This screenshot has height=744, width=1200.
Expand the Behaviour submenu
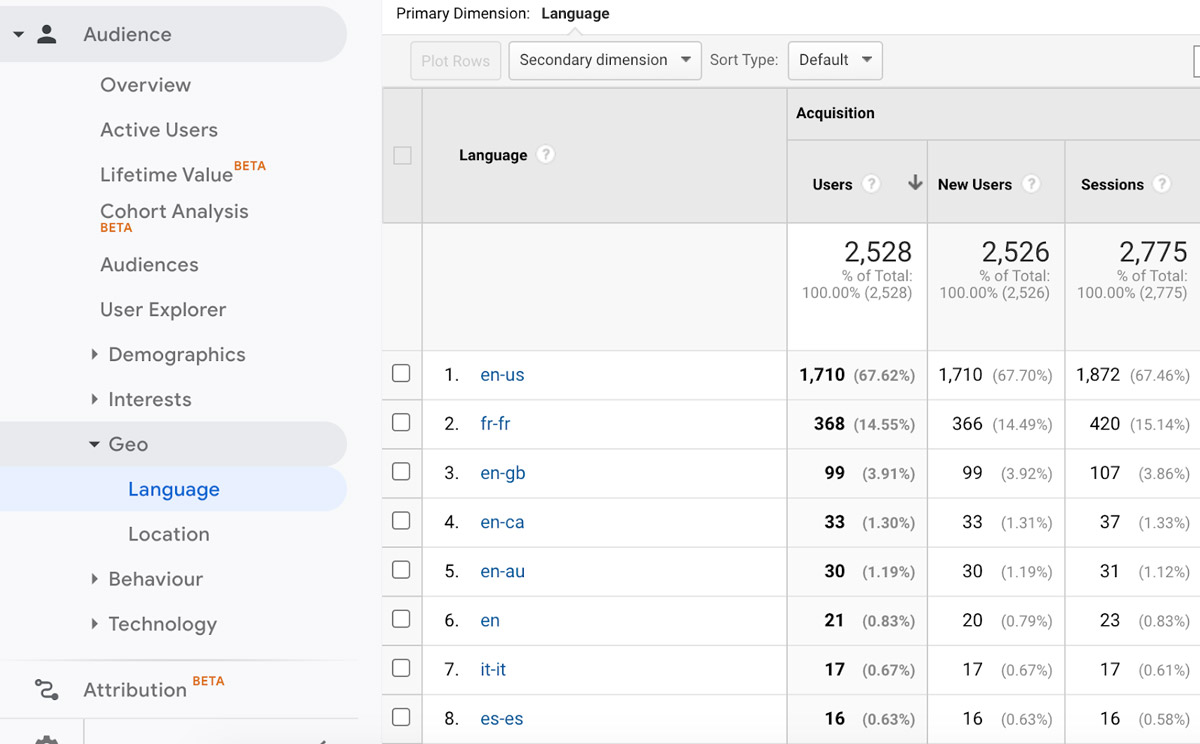coord(95,578)
